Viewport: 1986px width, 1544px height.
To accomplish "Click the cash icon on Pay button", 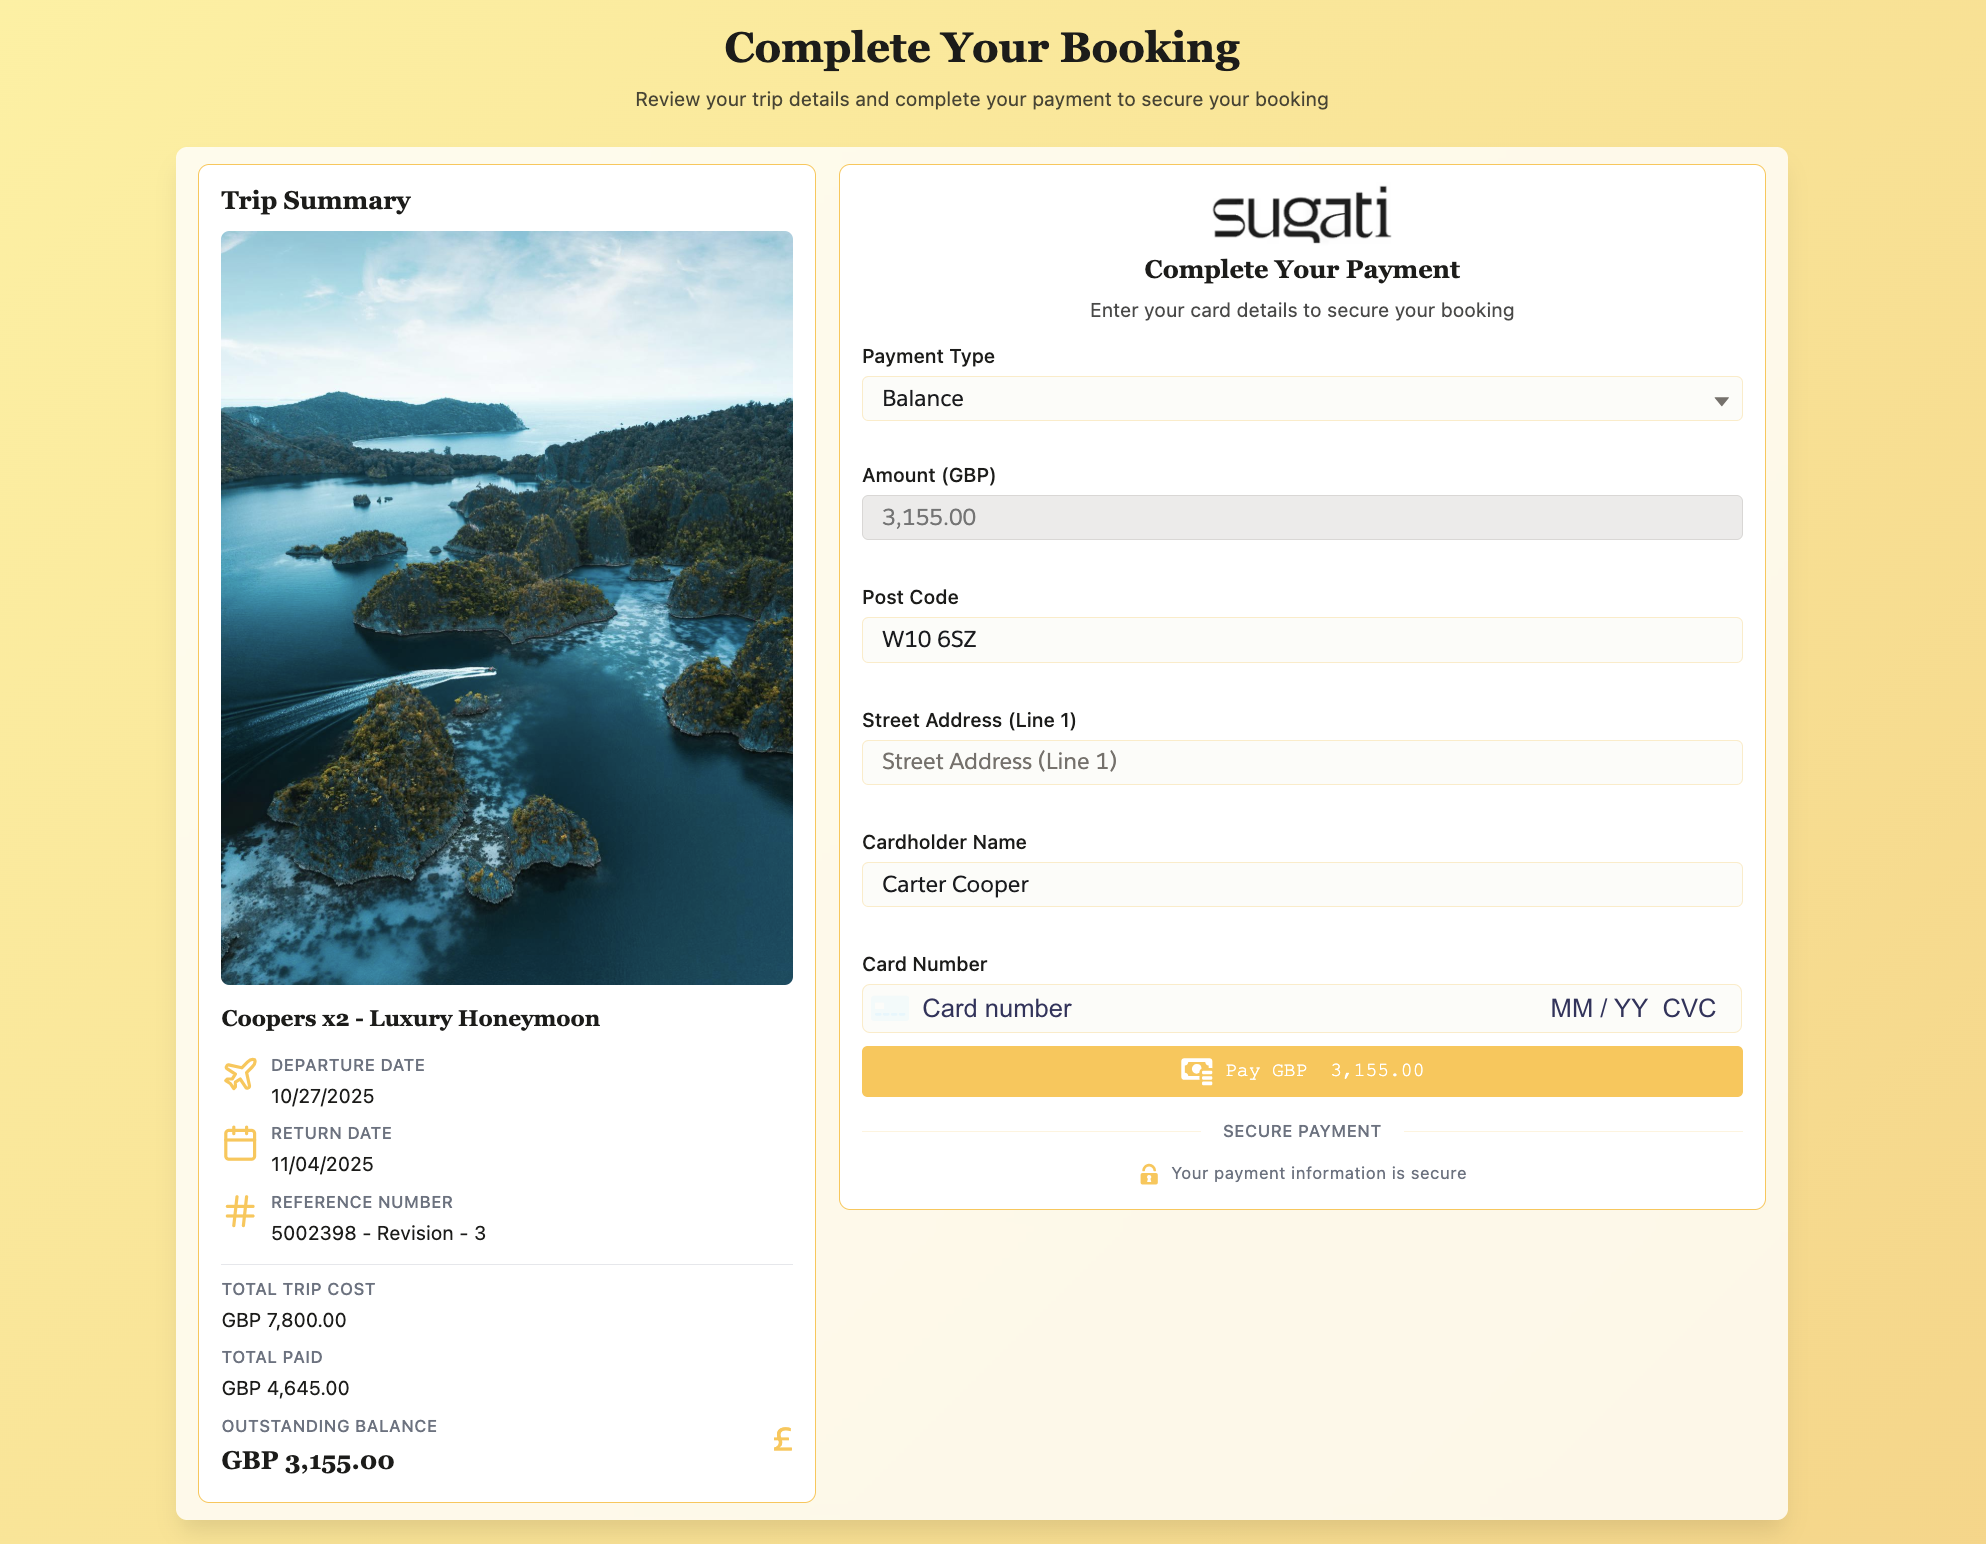I will click(1196, 1070).
